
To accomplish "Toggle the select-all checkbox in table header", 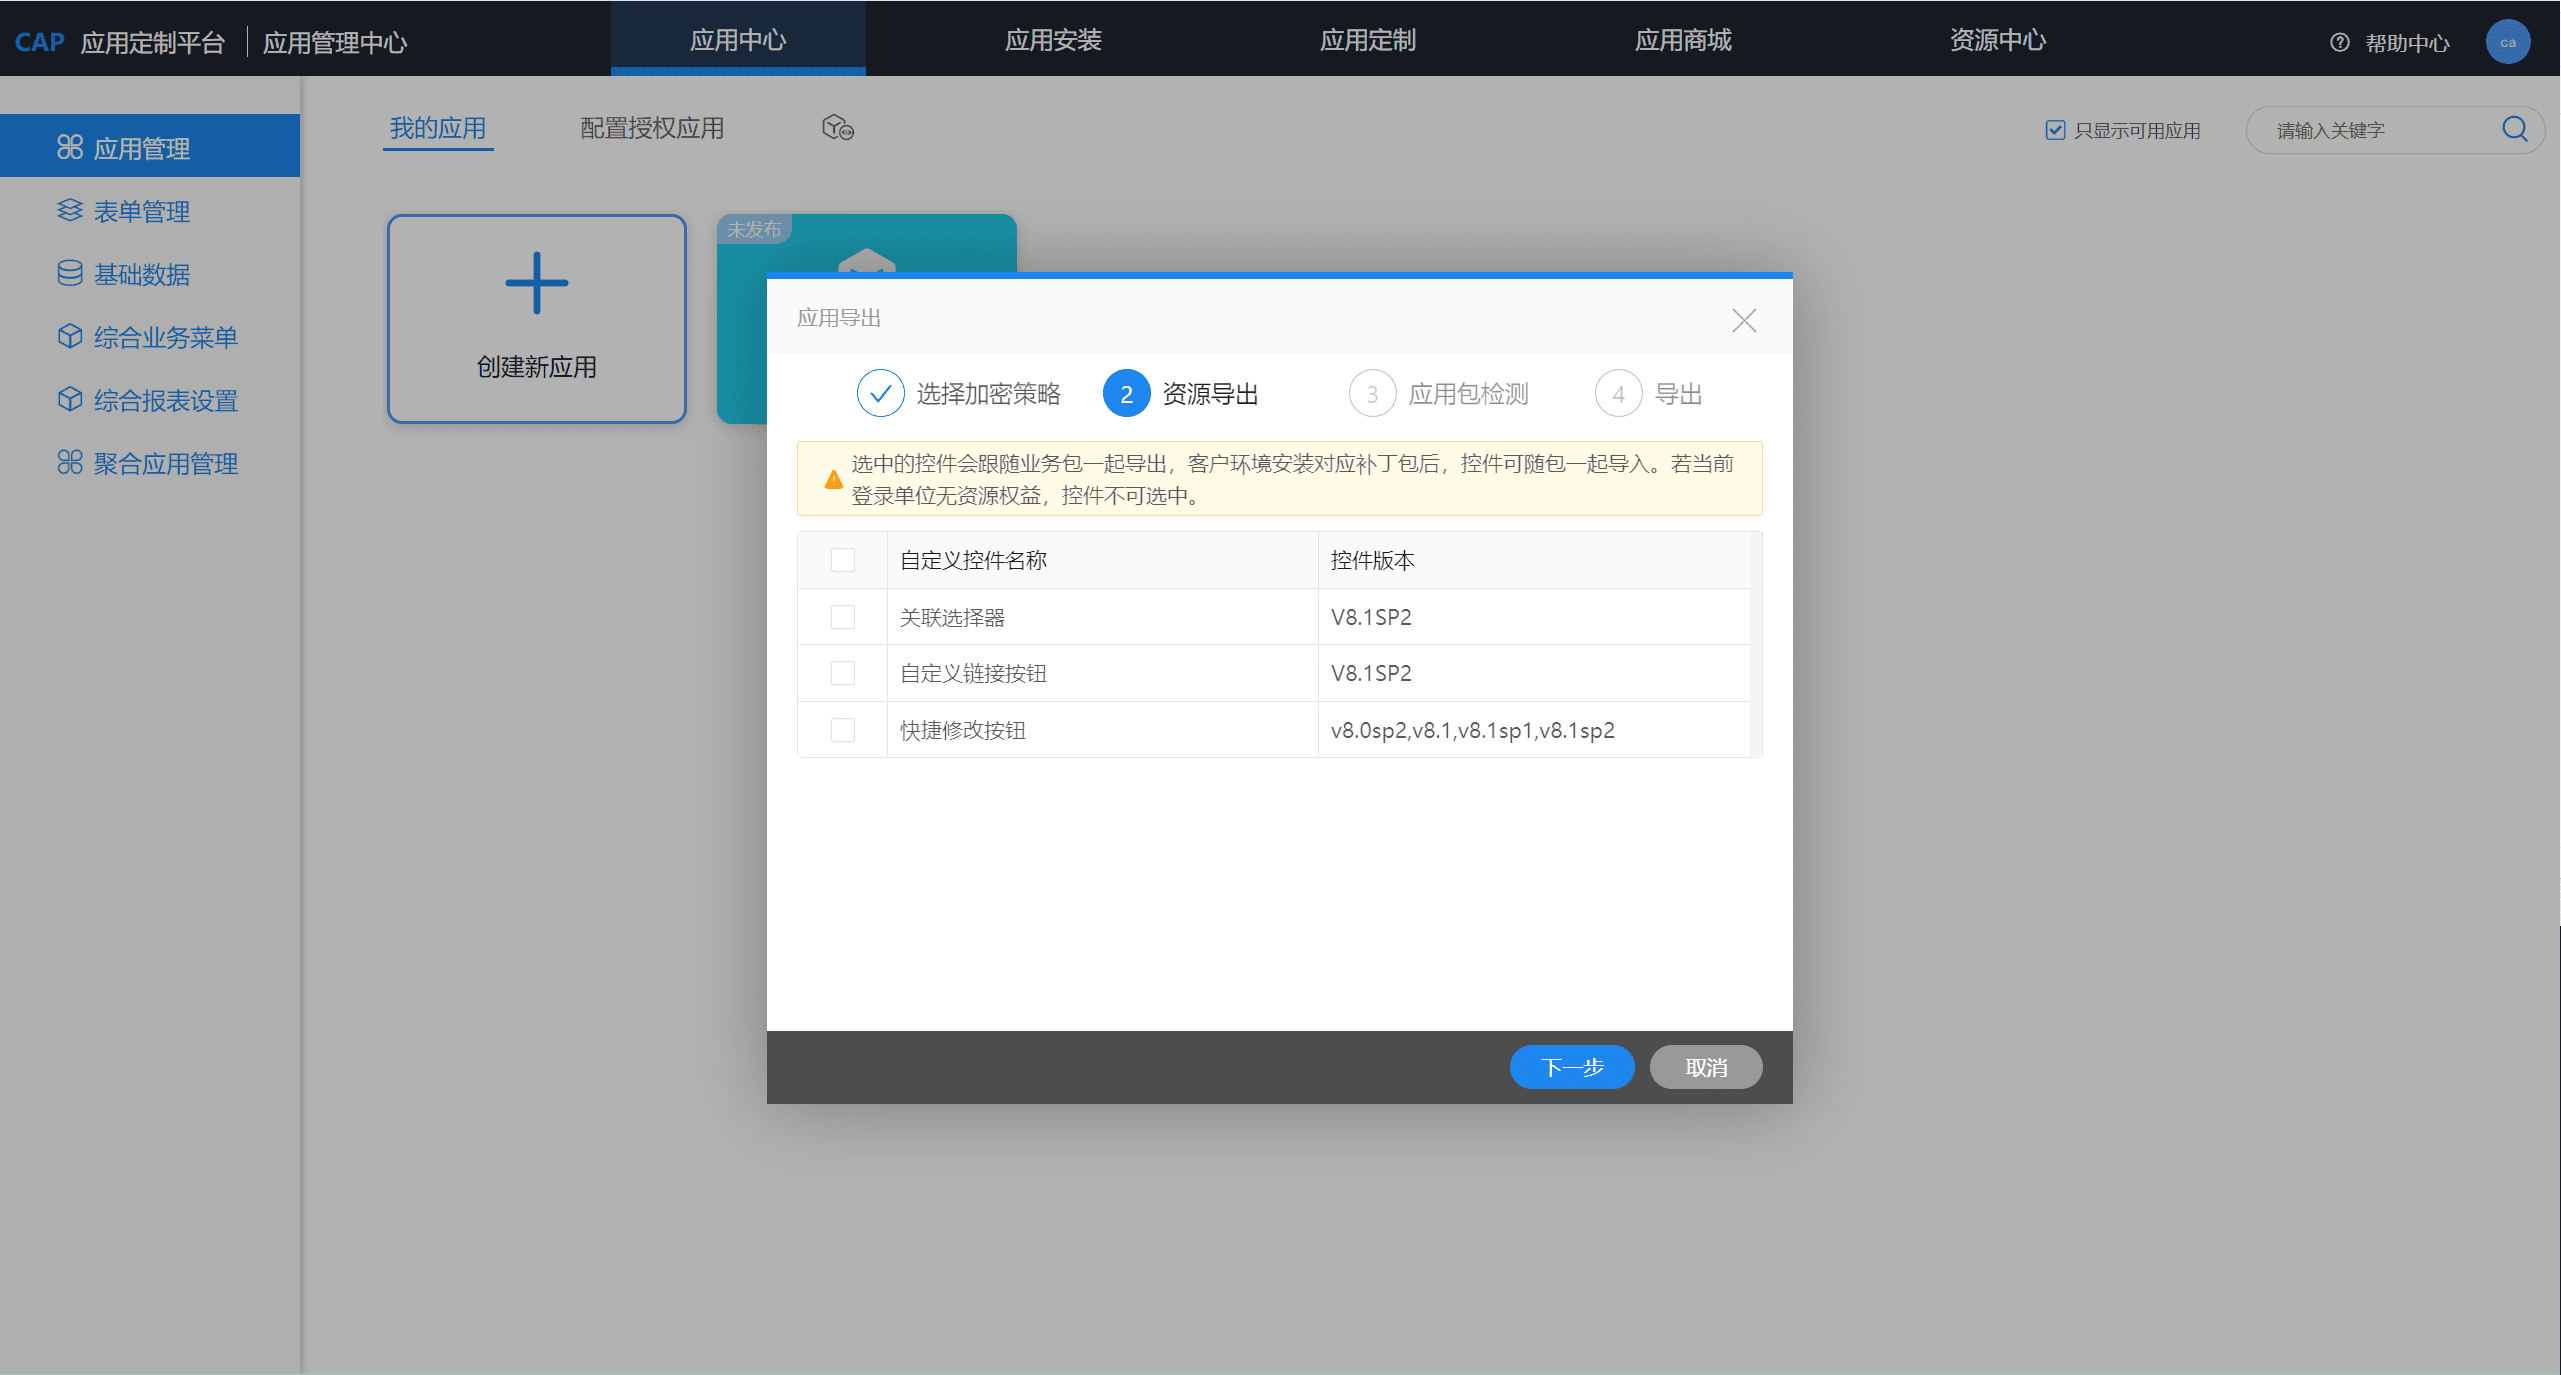I will (843, 560).
